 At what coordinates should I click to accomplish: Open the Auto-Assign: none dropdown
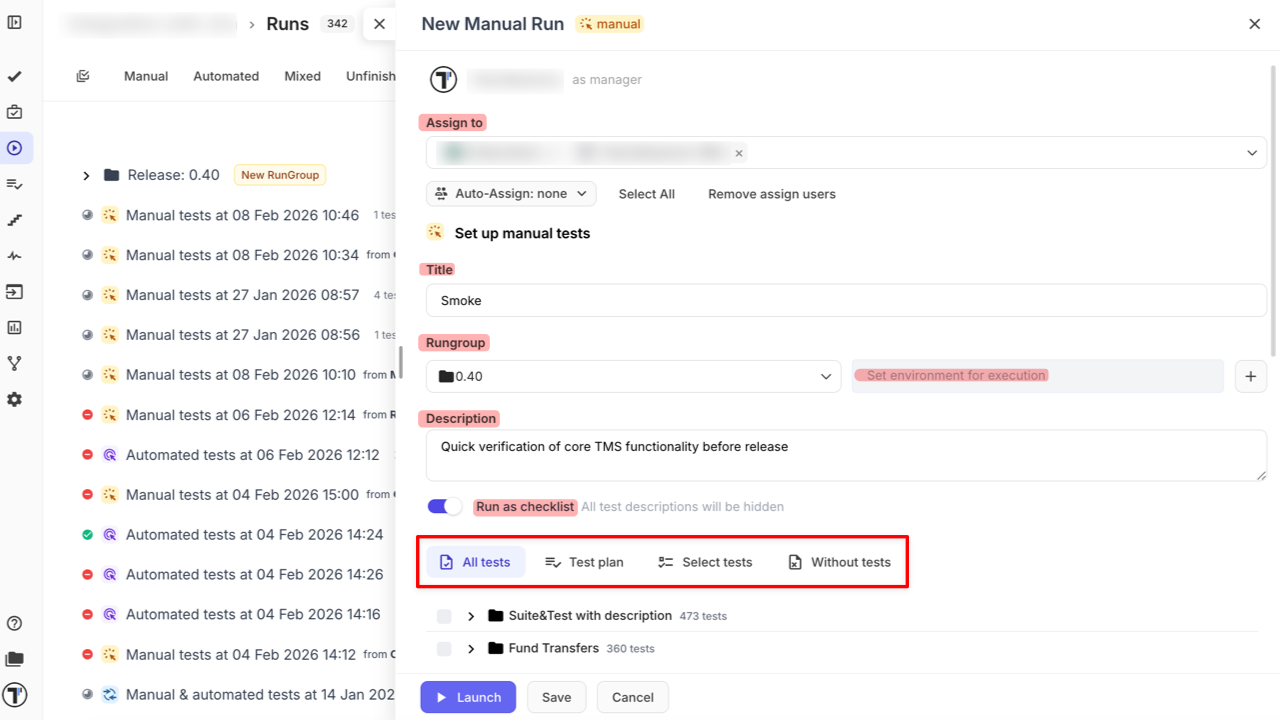click(510, 193)
